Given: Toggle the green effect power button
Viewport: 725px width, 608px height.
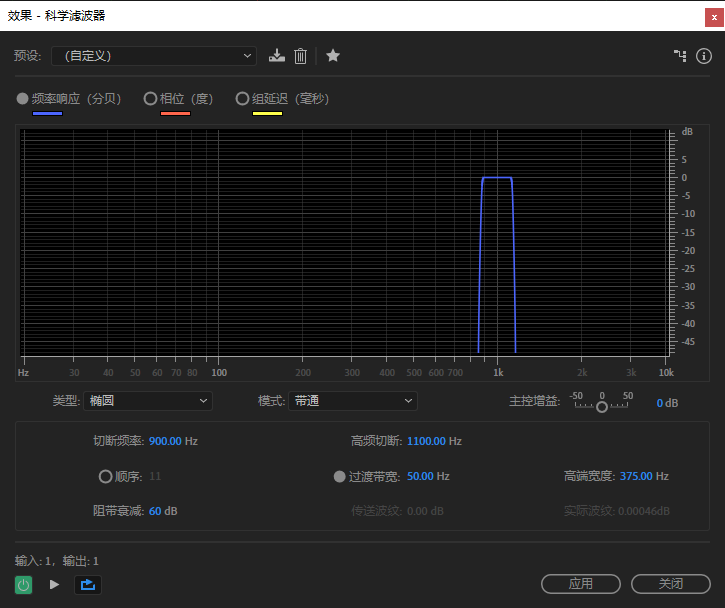Looking at the screenshot, I should [24, 584].
